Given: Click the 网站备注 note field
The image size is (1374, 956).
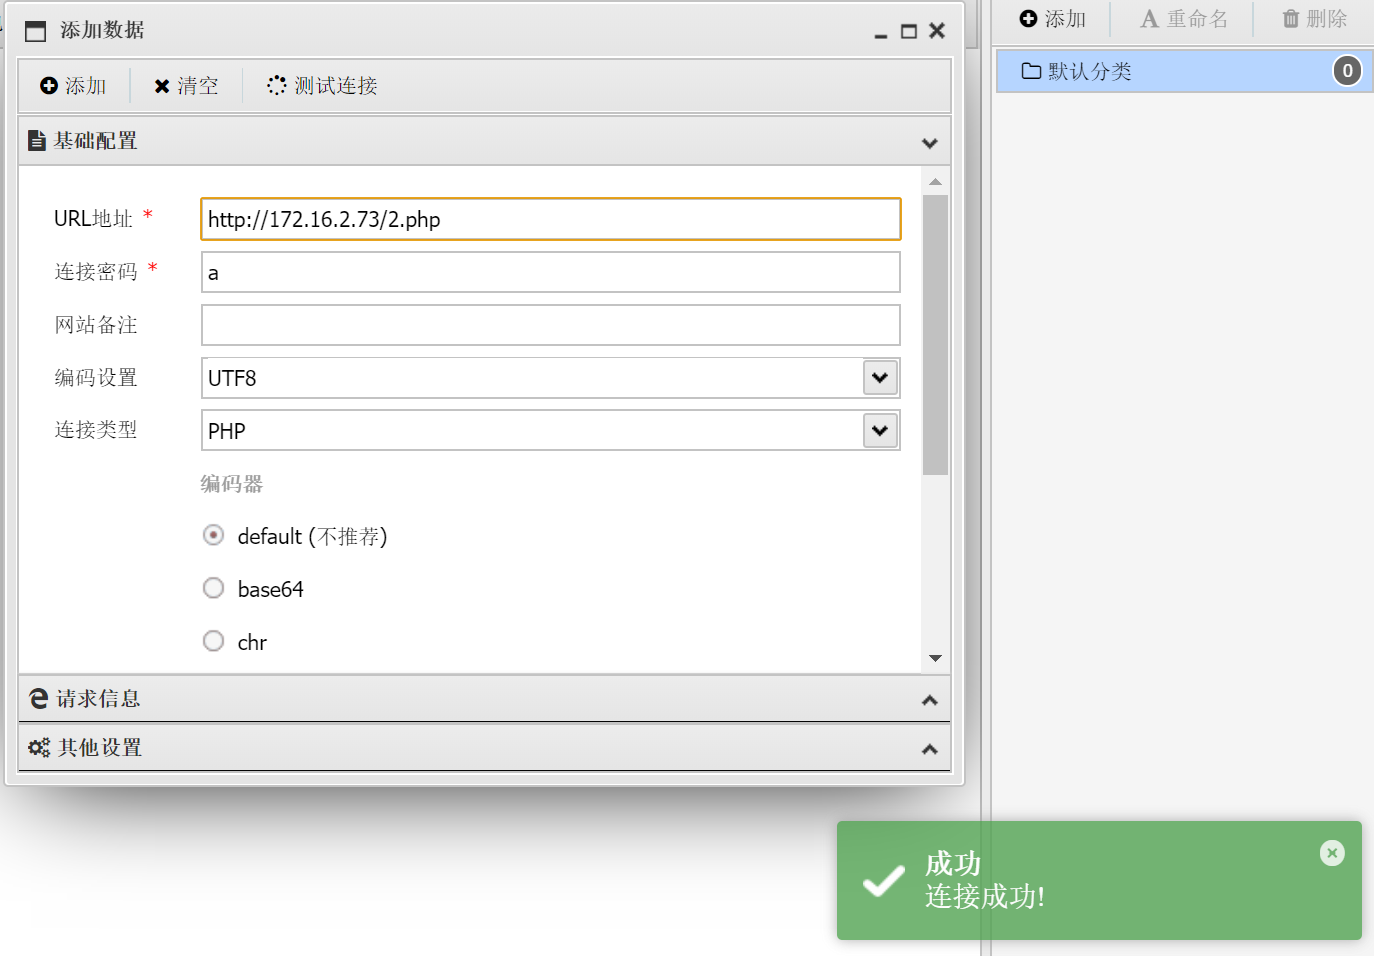Looking at the screenshot, I should [551, 325].
